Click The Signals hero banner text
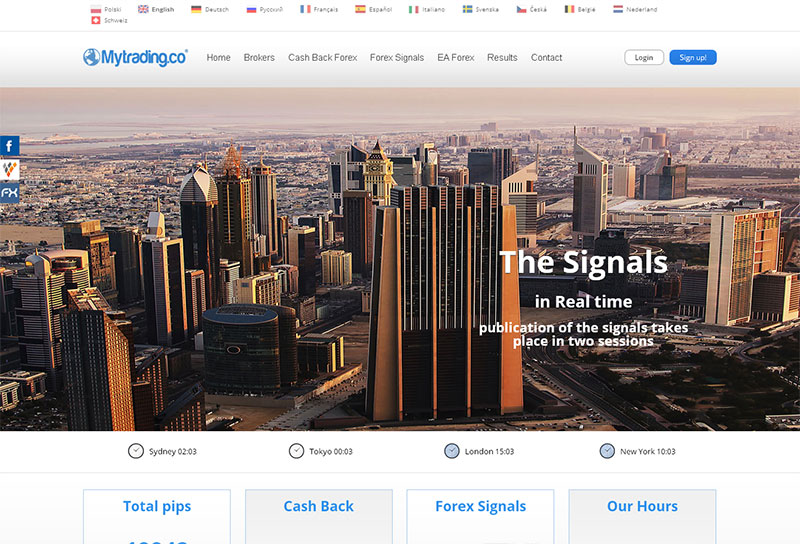Screen dimensions: 800x544 tap(583, 262)
